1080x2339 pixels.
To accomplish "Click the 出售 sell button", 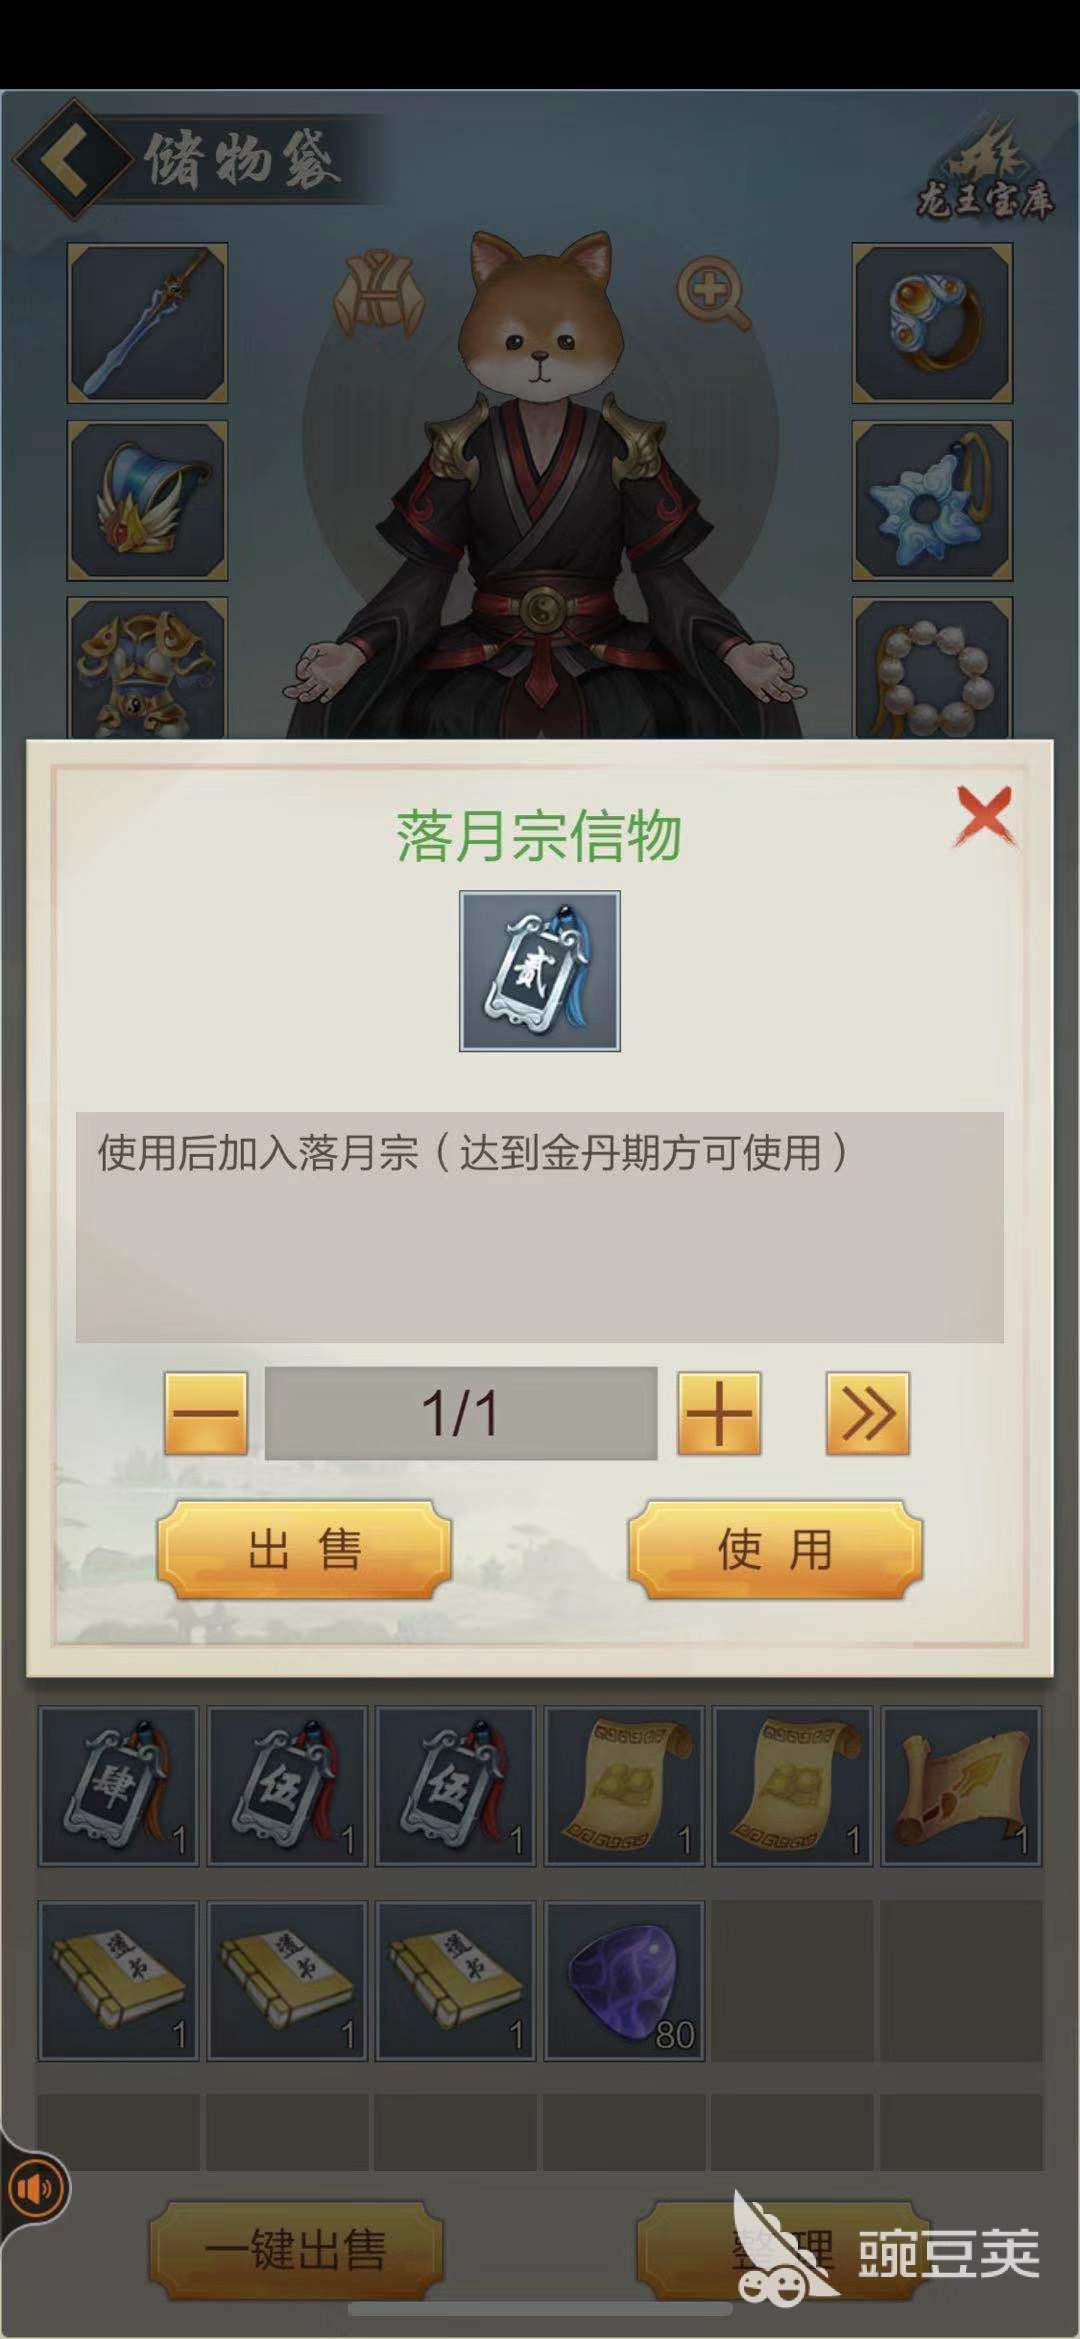I will click(x=304, y=1550).
